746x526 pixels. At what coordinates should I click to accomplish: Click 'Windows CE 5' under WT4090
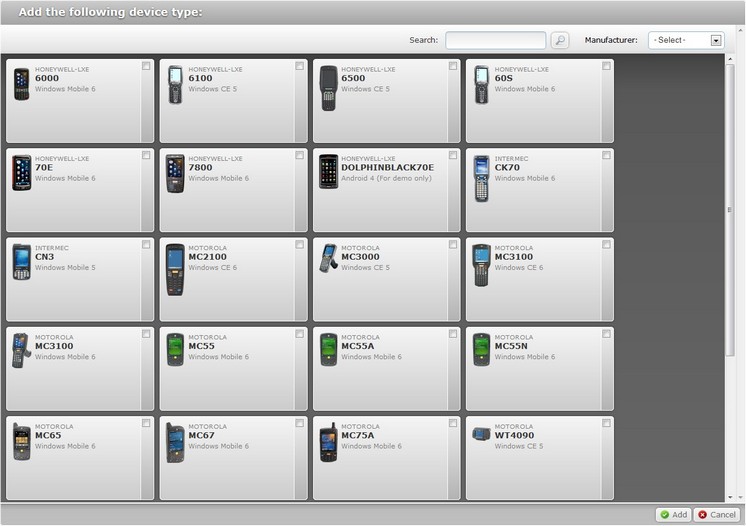tap(519, 446)
